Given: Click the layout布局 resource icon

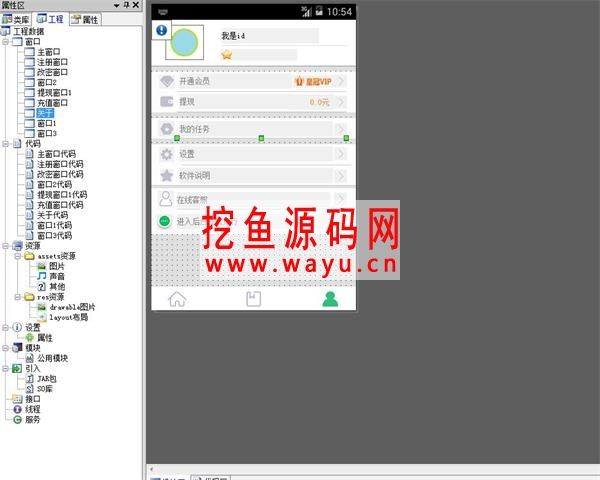Looking at the screenshot, I should pyautogui.click(x=41, y=317).
